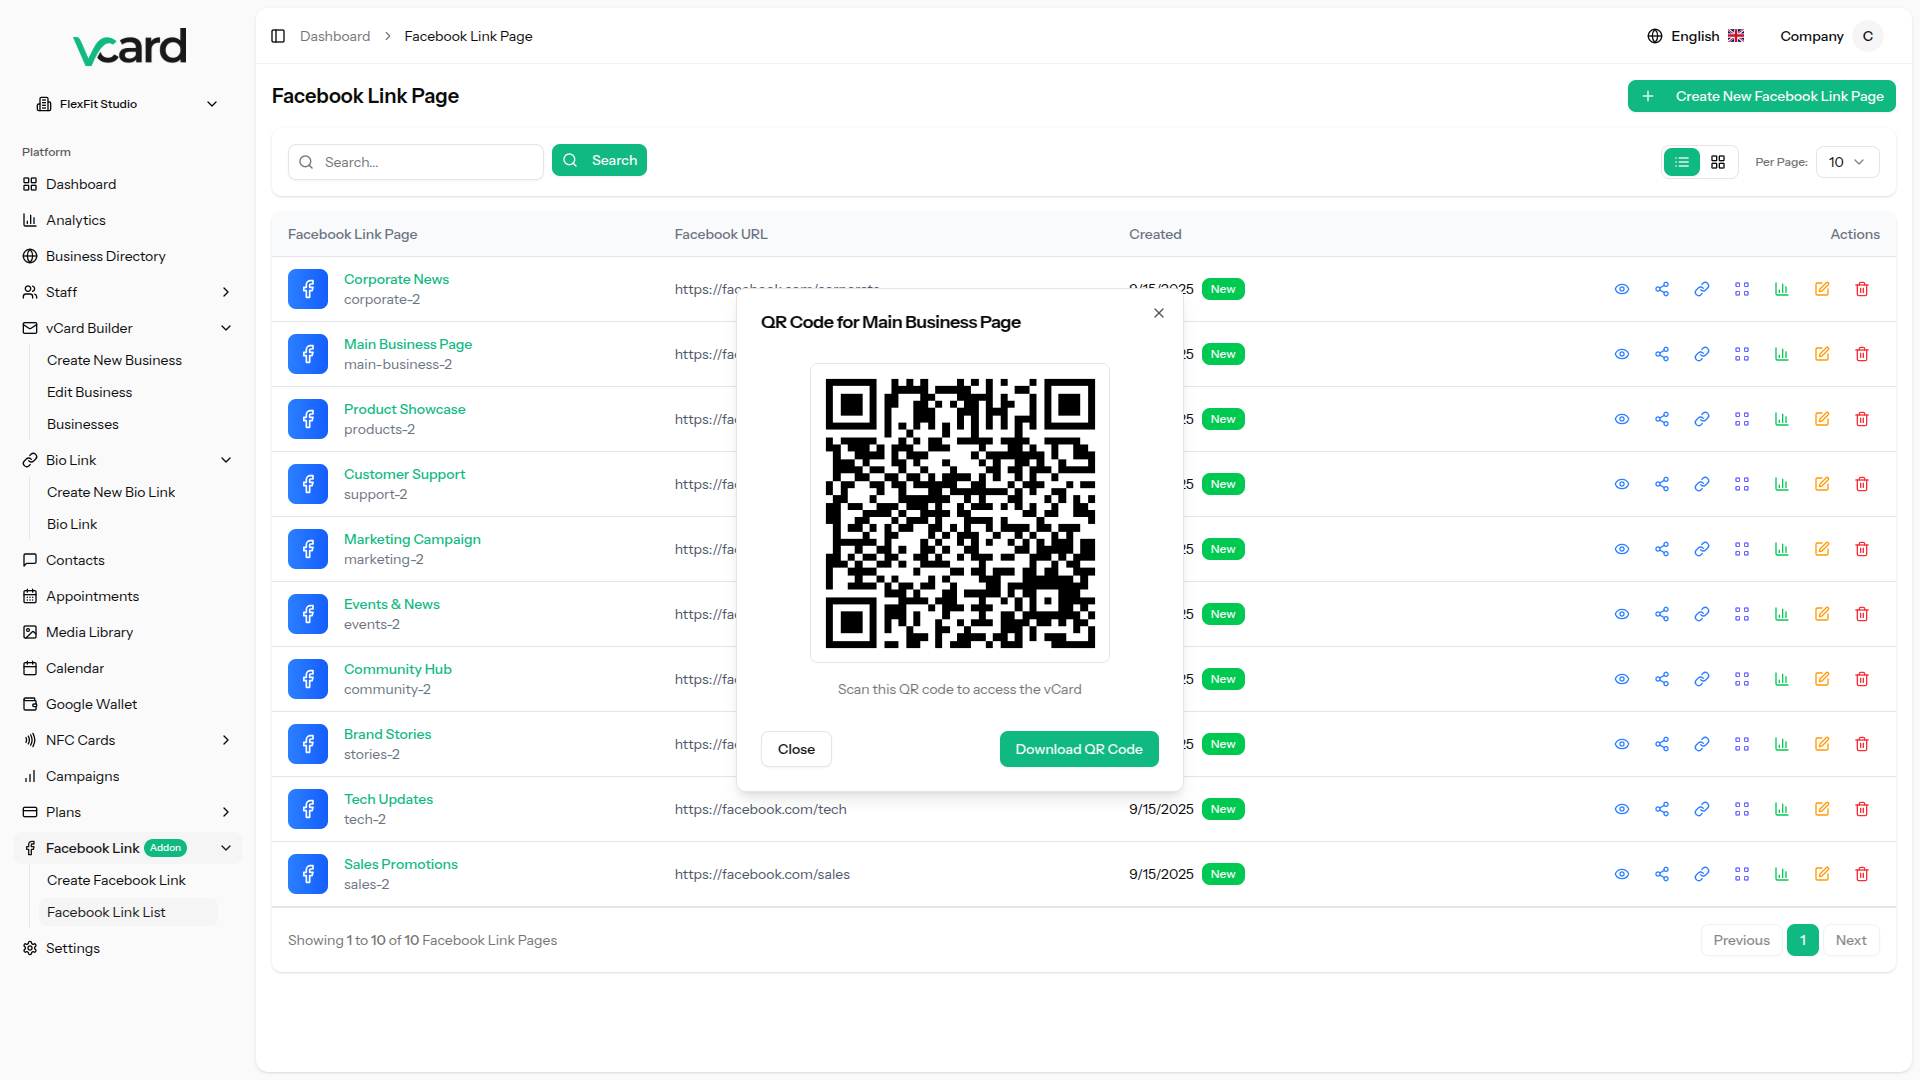View the Community Hub page (eye icon)

(x=1622, y=679)
